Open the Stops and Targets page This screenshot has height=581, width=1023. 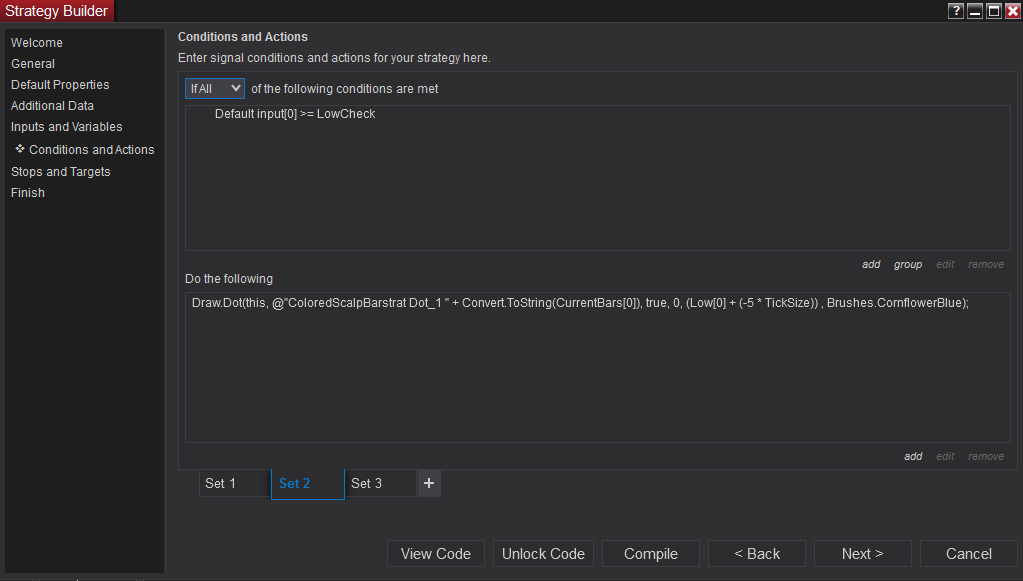pos(61,172)
